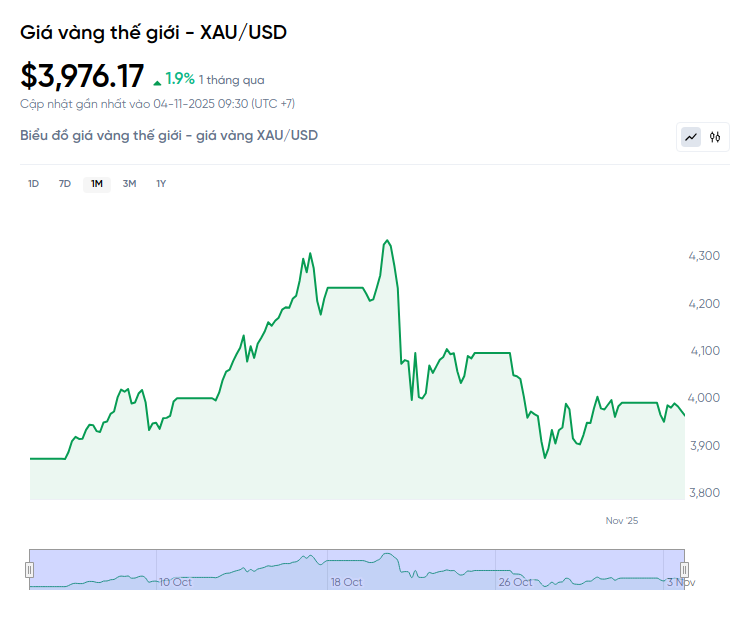Image resolution: width=750 pixels, height=634 pixels.
Task: Click the 26 Oct marker in navigator
Action: tap(516, 582)
